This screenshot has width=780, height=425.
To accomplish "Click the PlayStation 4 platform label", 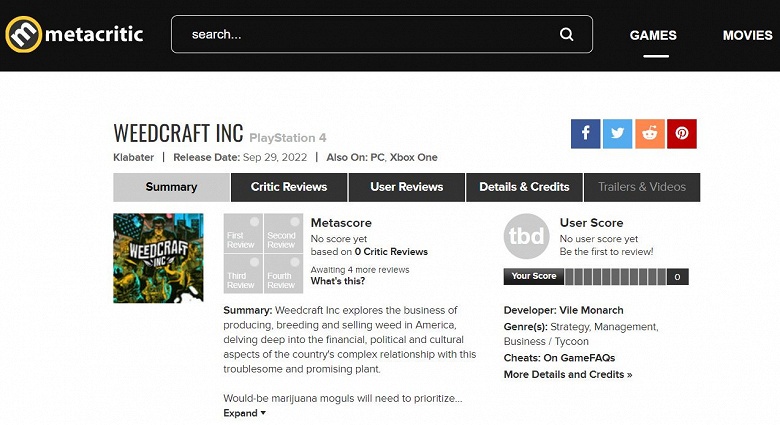I will (x=288, y=138).
